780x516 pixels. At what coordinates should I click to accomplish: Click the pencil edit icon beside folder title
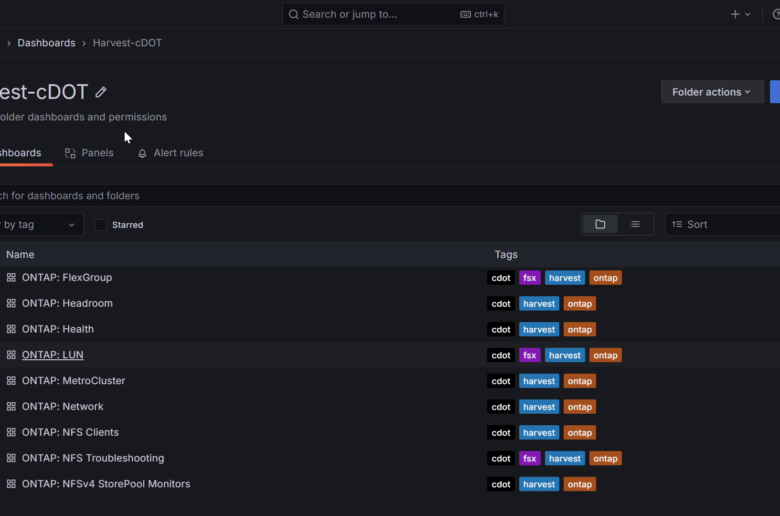101,92
